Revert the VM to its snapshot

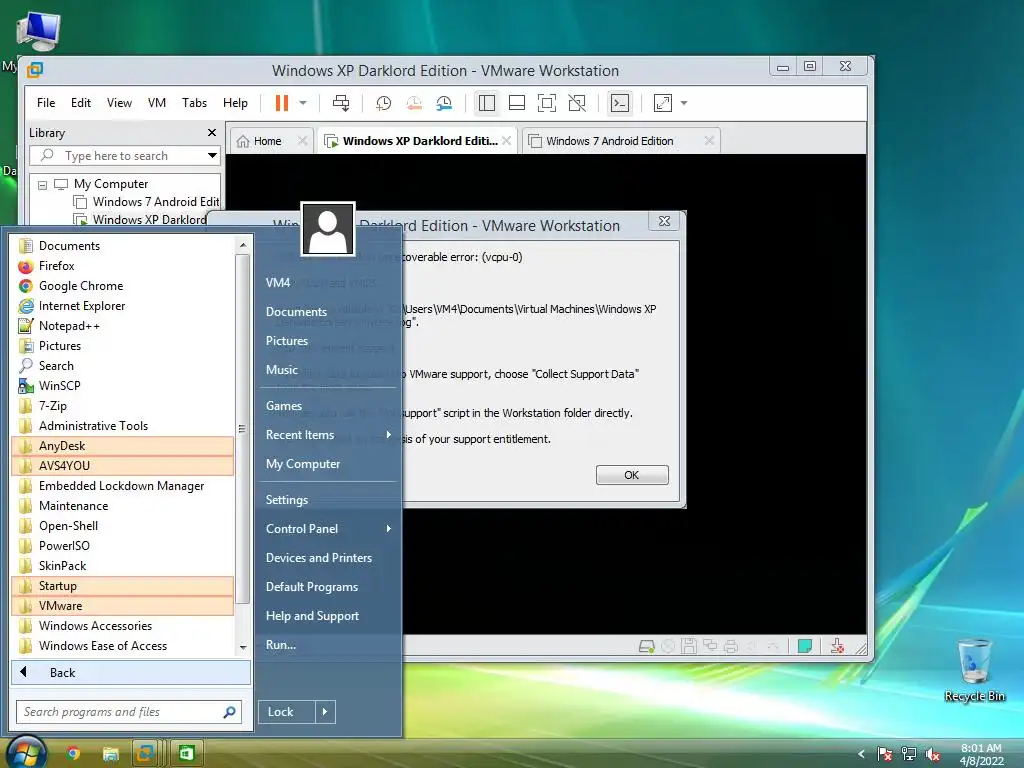tap(414, 103)
